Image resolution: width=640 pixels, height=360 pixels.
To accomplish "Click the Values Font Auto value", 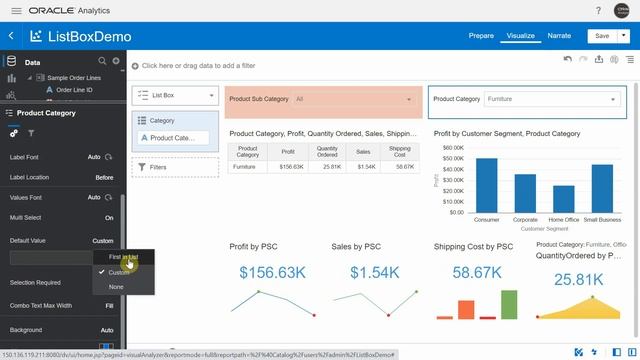I will click(x=94, y=198).
